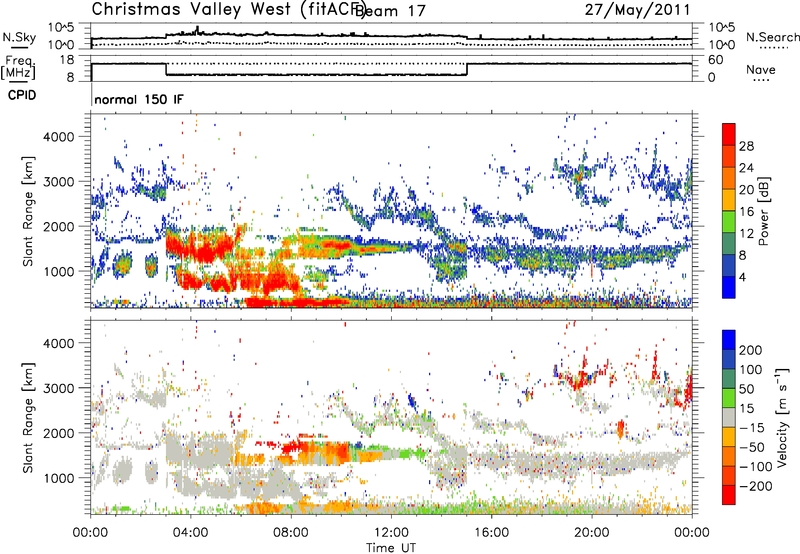Click the 08:00 time tick label

click(291, 533)
